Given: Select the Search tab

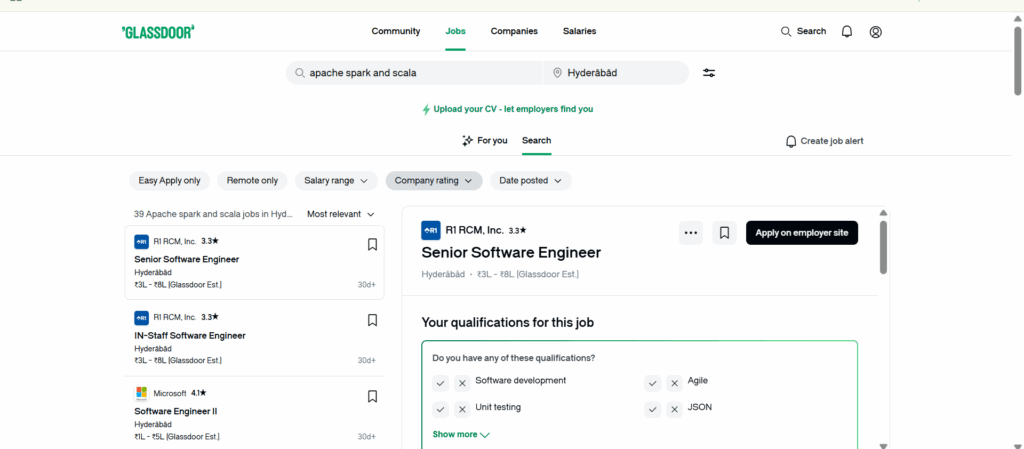Looking at the screenshot, I should pyautogui.click(x=536, y=140).
